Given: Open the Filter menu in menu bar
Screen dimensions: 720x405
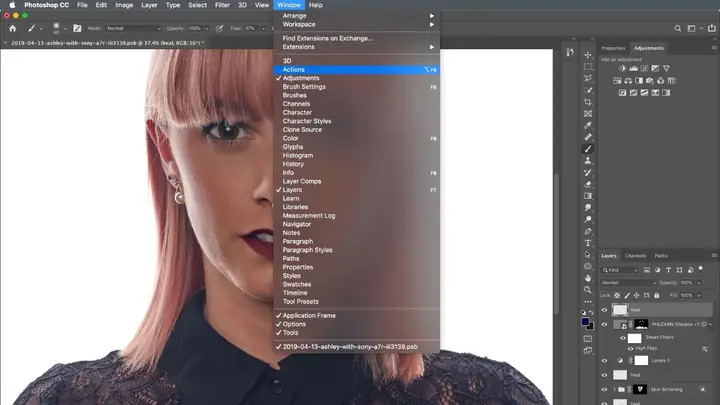Looking at the screenshot, I should (x=222, y=5).
